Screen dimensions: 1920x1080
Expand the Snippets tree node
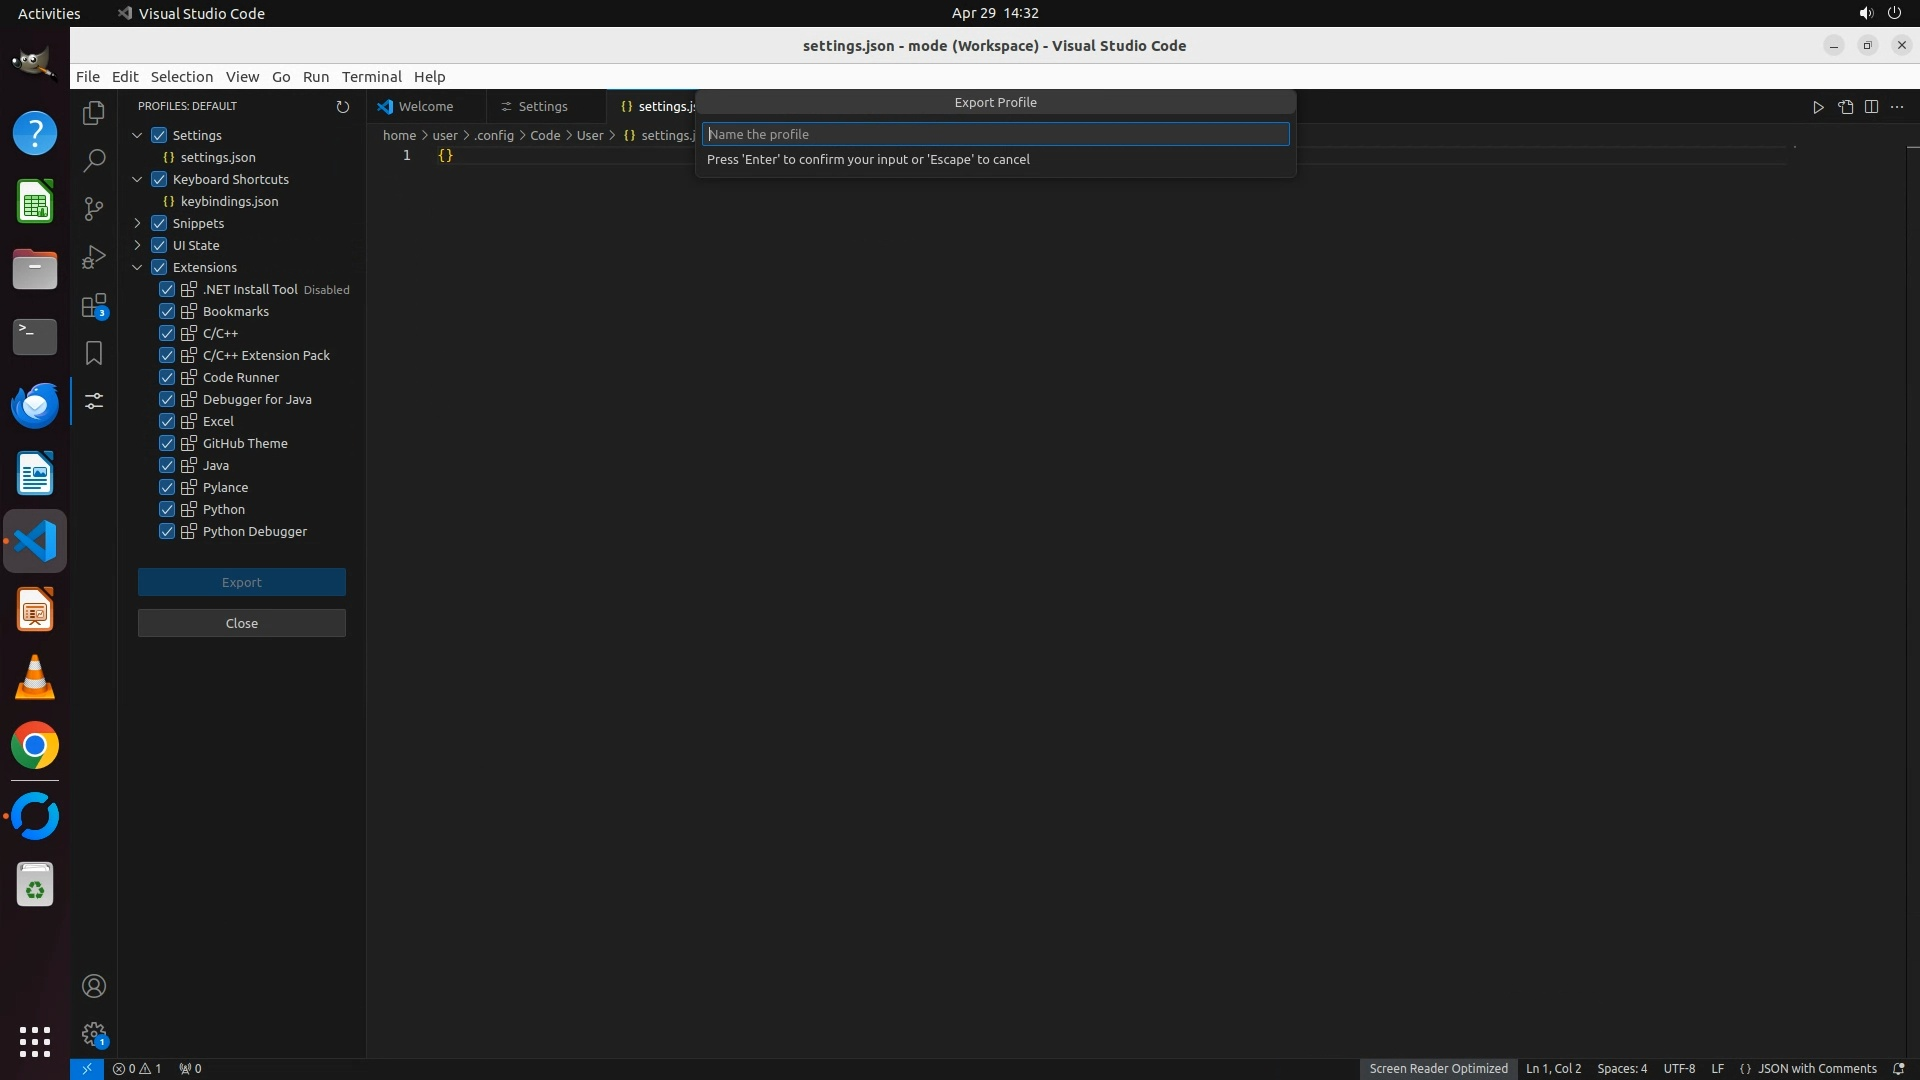pyautogui.click(x=138, y=223)
